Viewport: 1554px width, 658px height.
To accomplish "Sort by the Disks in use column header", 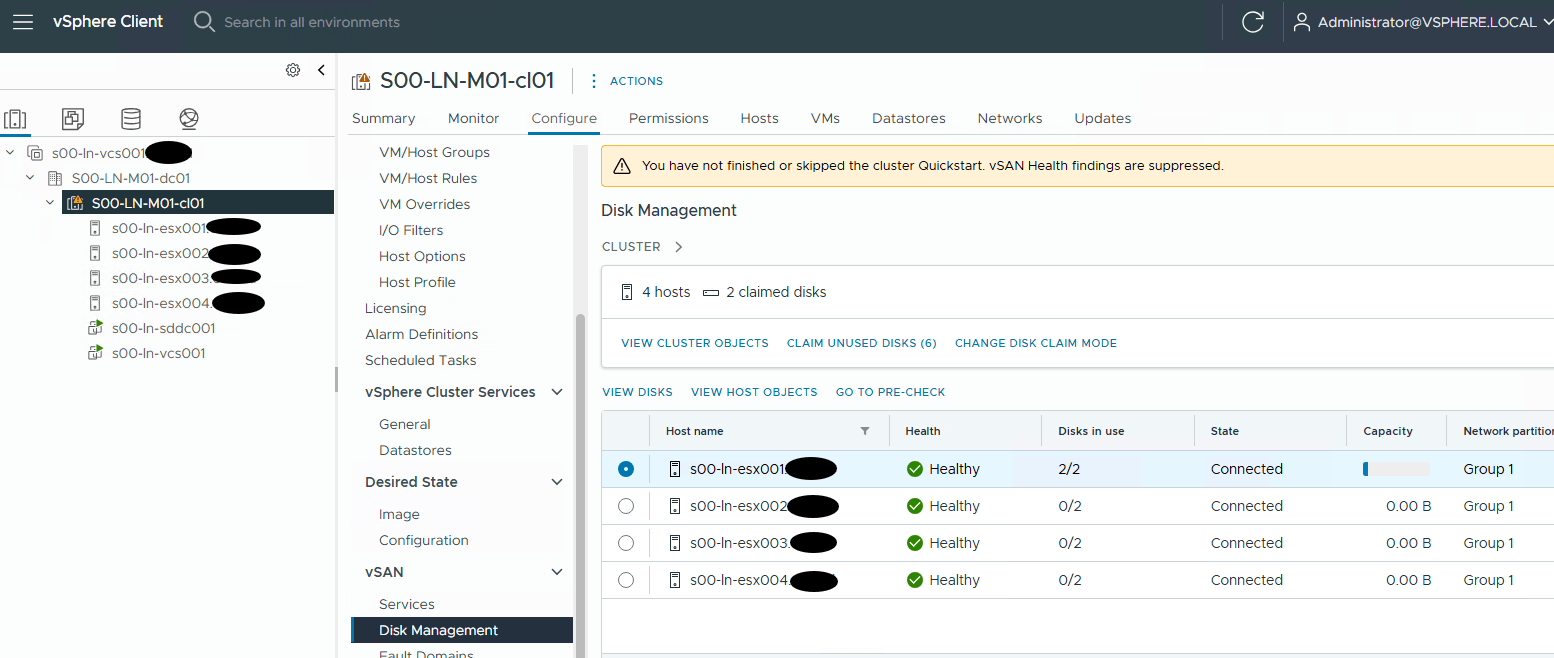I will pos(1091,431).
